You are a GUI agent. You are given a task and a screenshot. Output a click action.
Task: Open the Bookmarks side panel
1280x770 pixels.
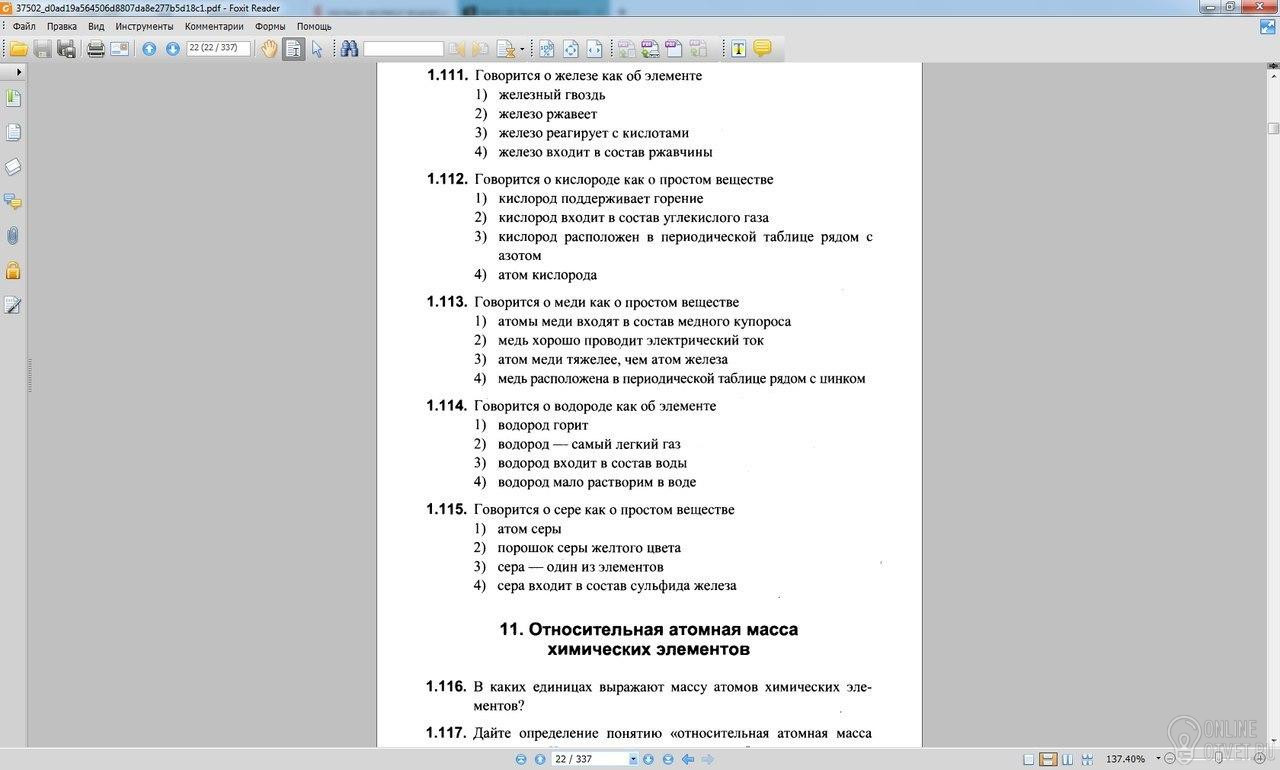coord(13,98)
